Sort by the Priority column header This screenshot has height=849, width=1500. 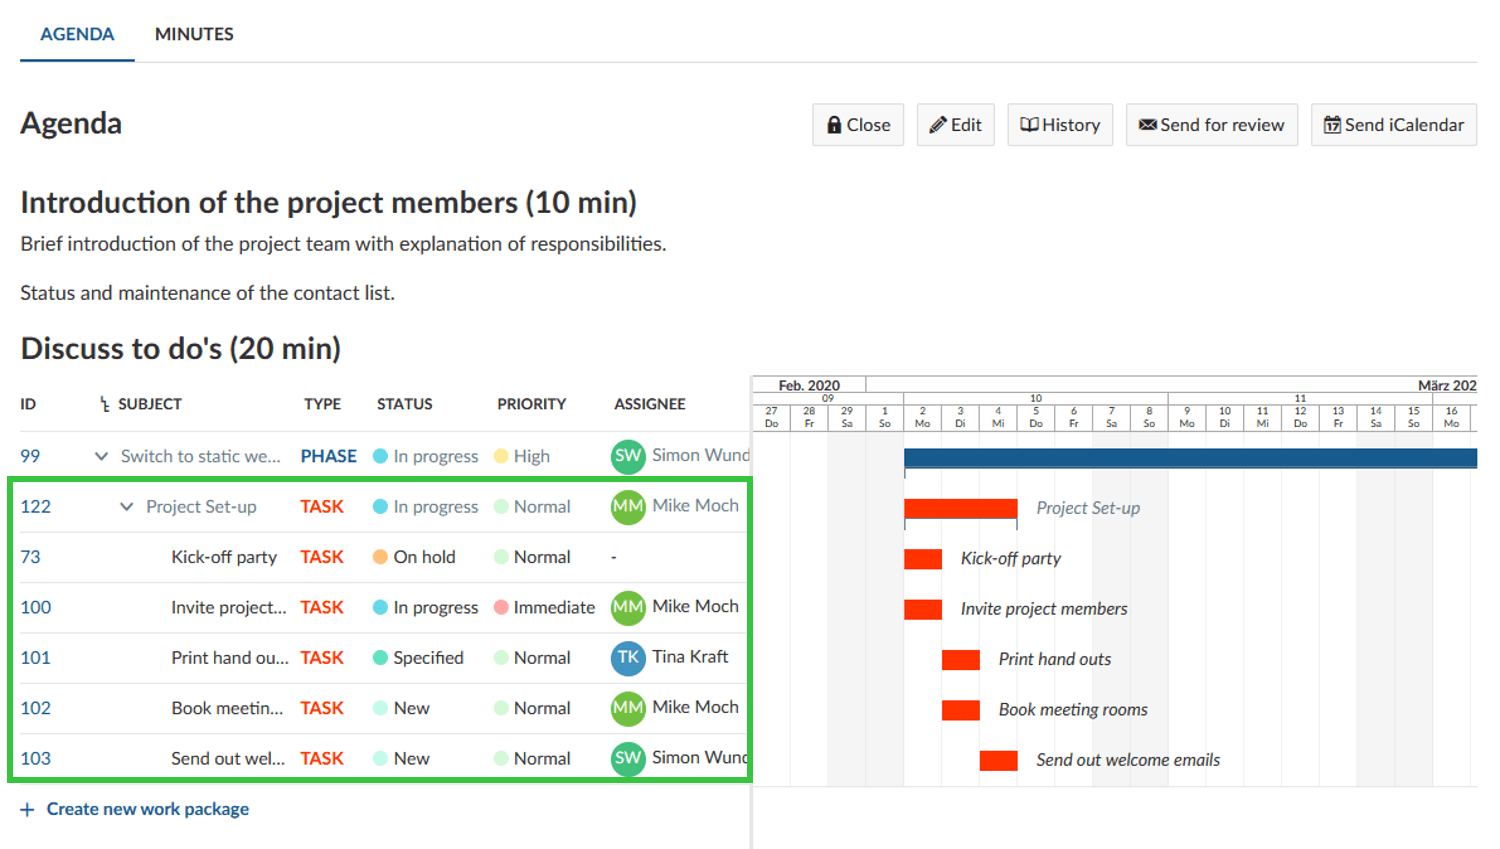click(531, 404)
